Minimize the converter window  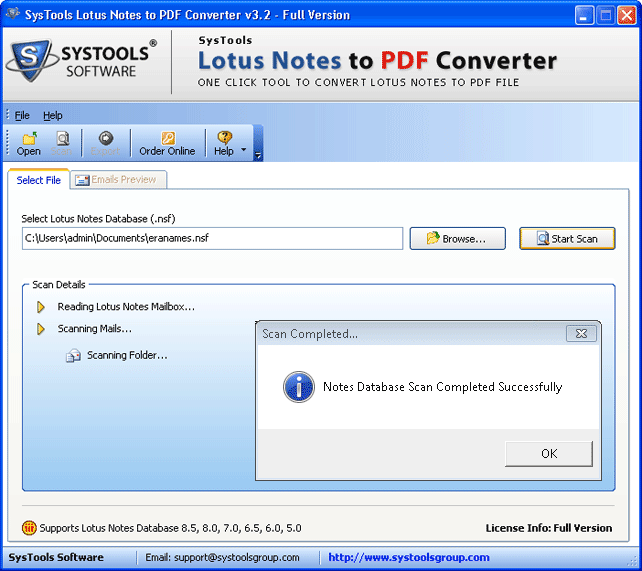pyautogui.click(x=584, y=16)
